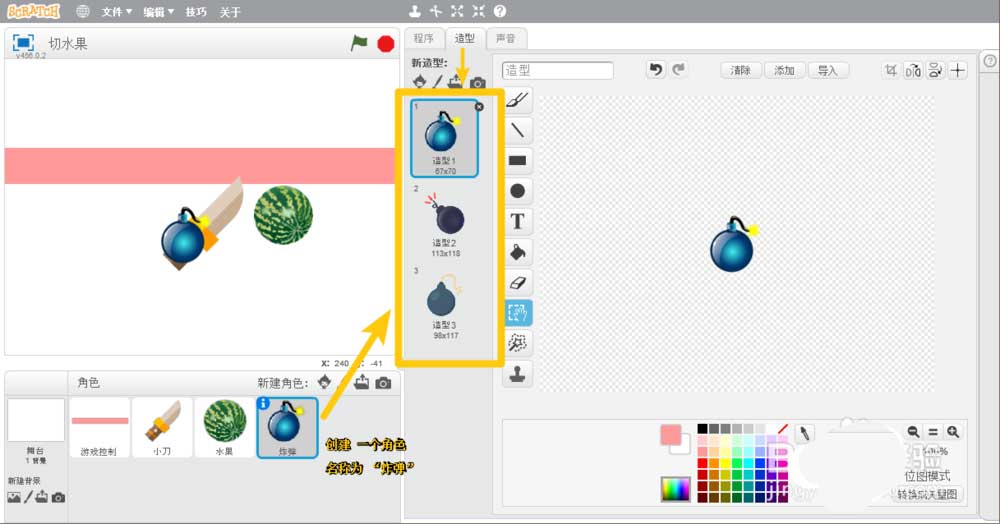Viewport: 1000px width, 524px height.
Task: Click the current pink foreground color swatch
Action: (669, 434)
